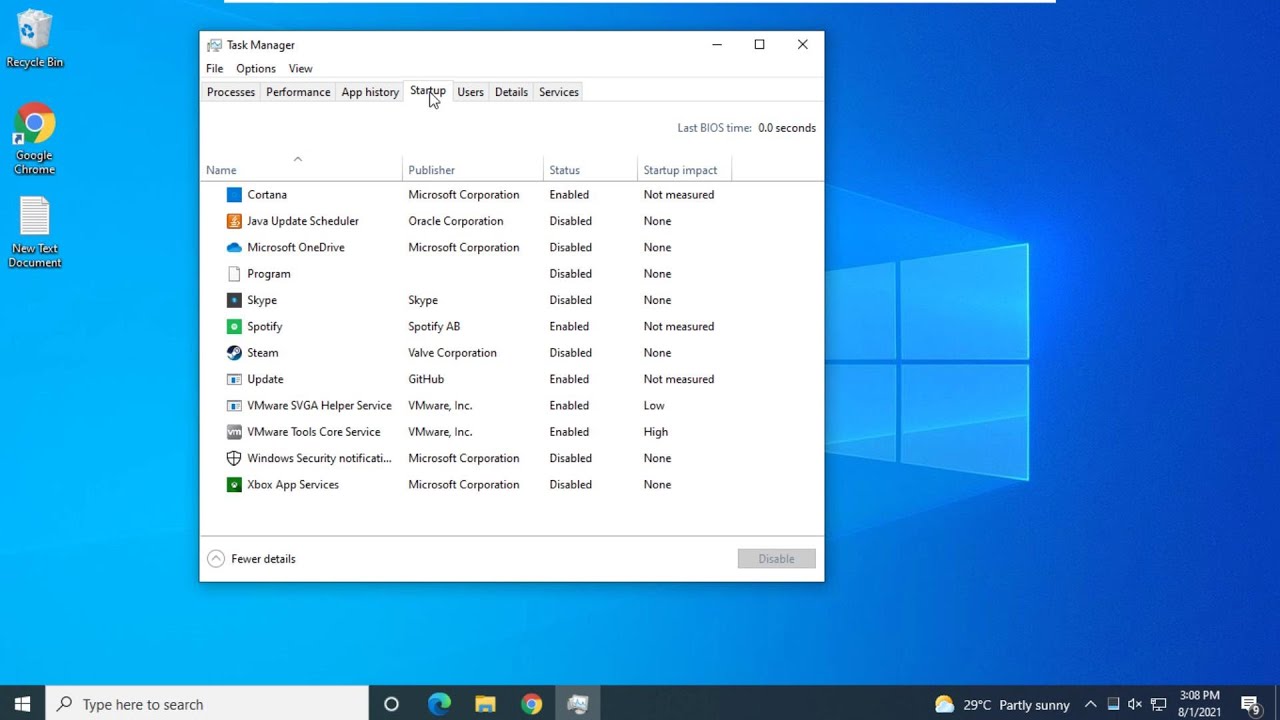Select the Java Update Scheduler row name
The width and height of the screenshot is (1280, 720).
coord(303,221)
